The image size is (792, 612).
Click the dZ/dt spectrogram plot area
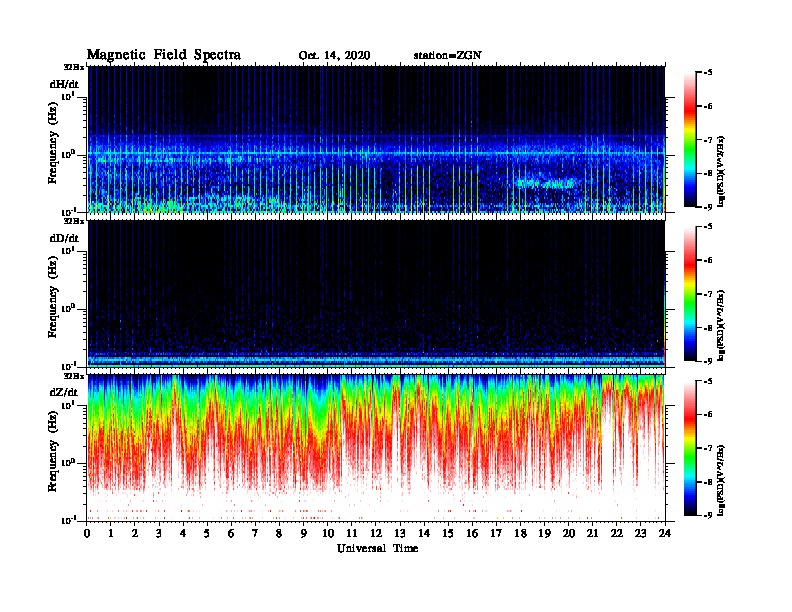tap(376, 448)
